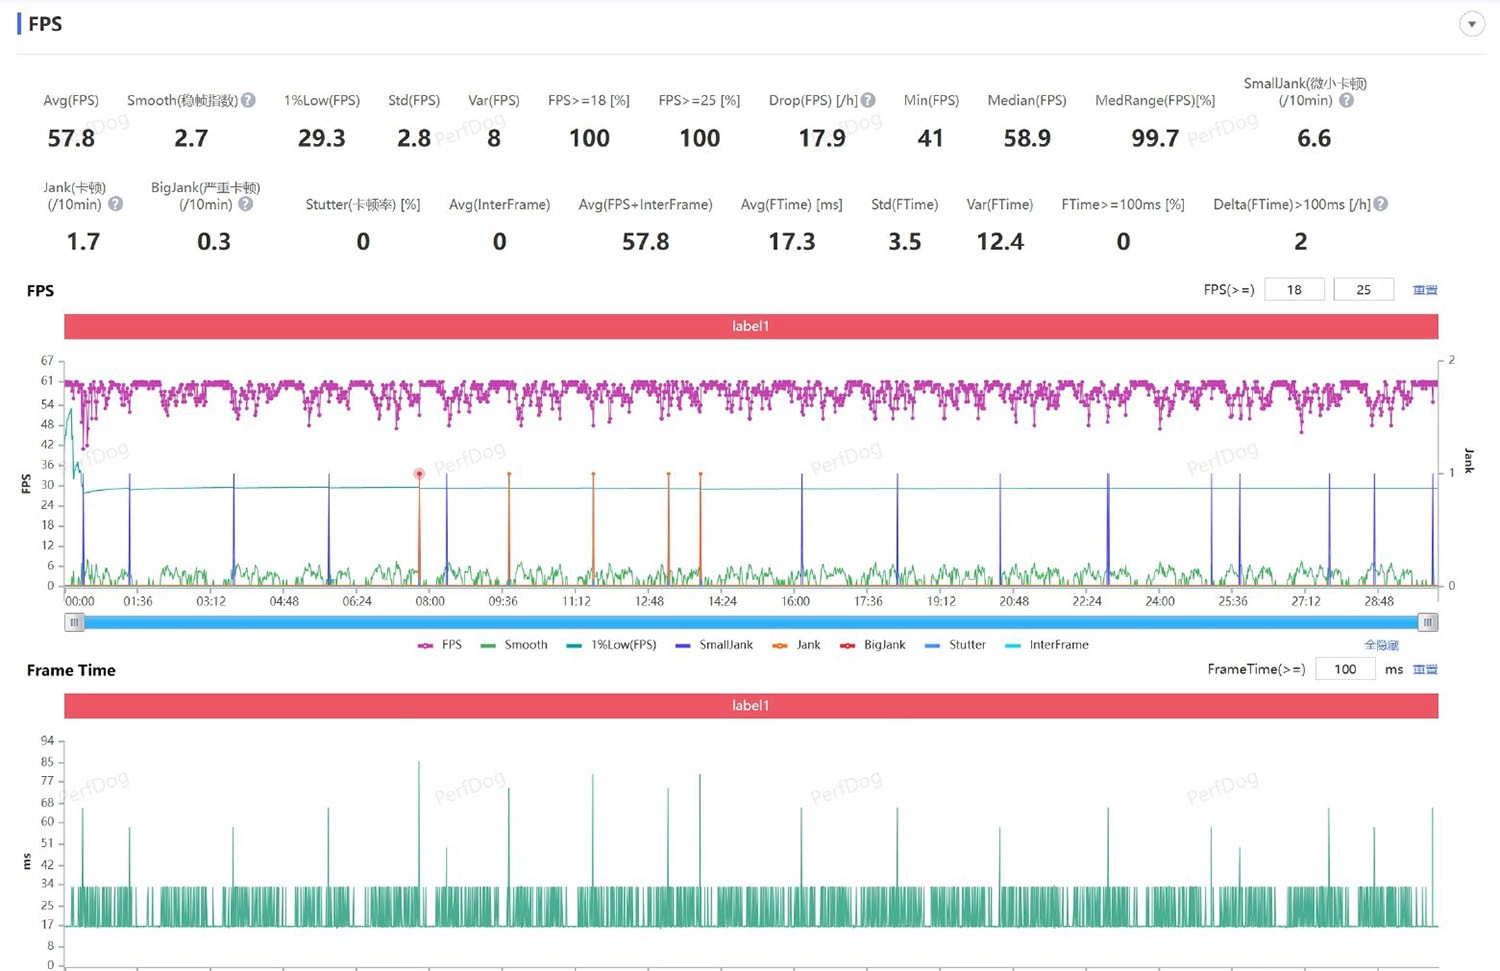The height and width of the screenshot is (971, 1500).
Task: Click Min(FPS) value 41
Action: tap(930, 138)
